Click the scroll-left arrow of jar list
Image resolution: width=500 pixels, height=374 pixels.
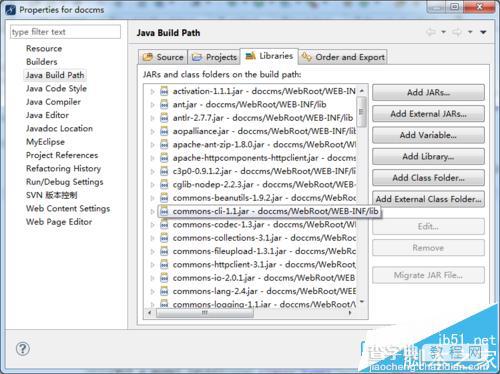[150, 313]
